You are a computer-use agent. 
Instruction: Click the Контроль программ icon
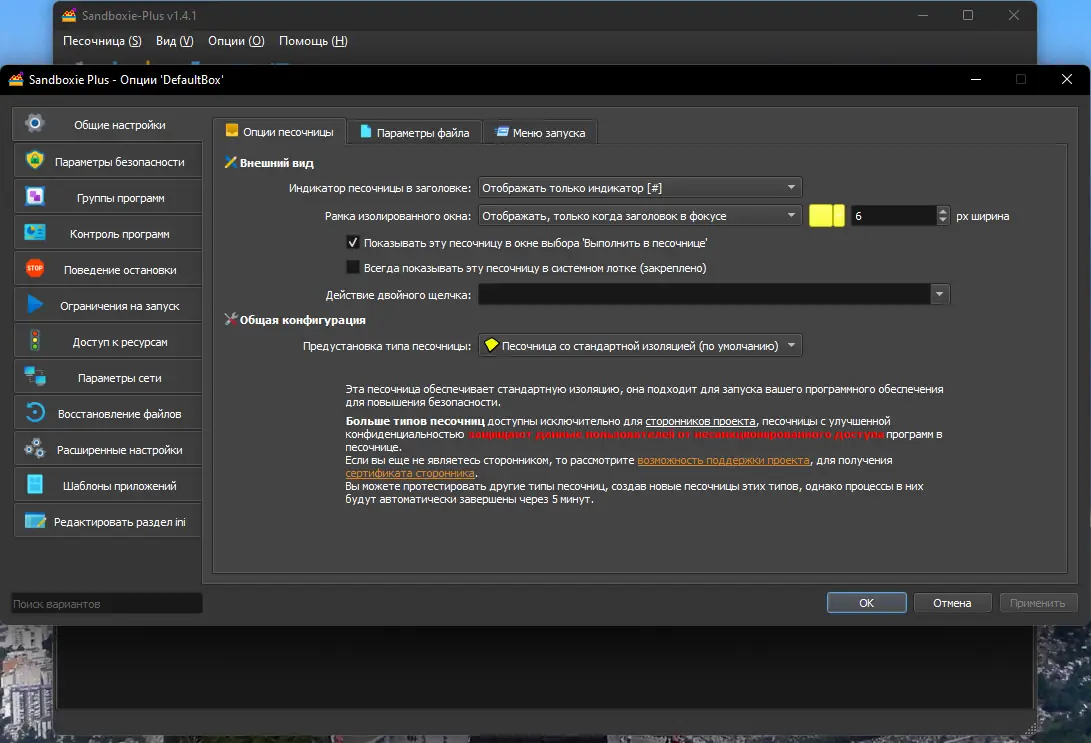(34, 233)
